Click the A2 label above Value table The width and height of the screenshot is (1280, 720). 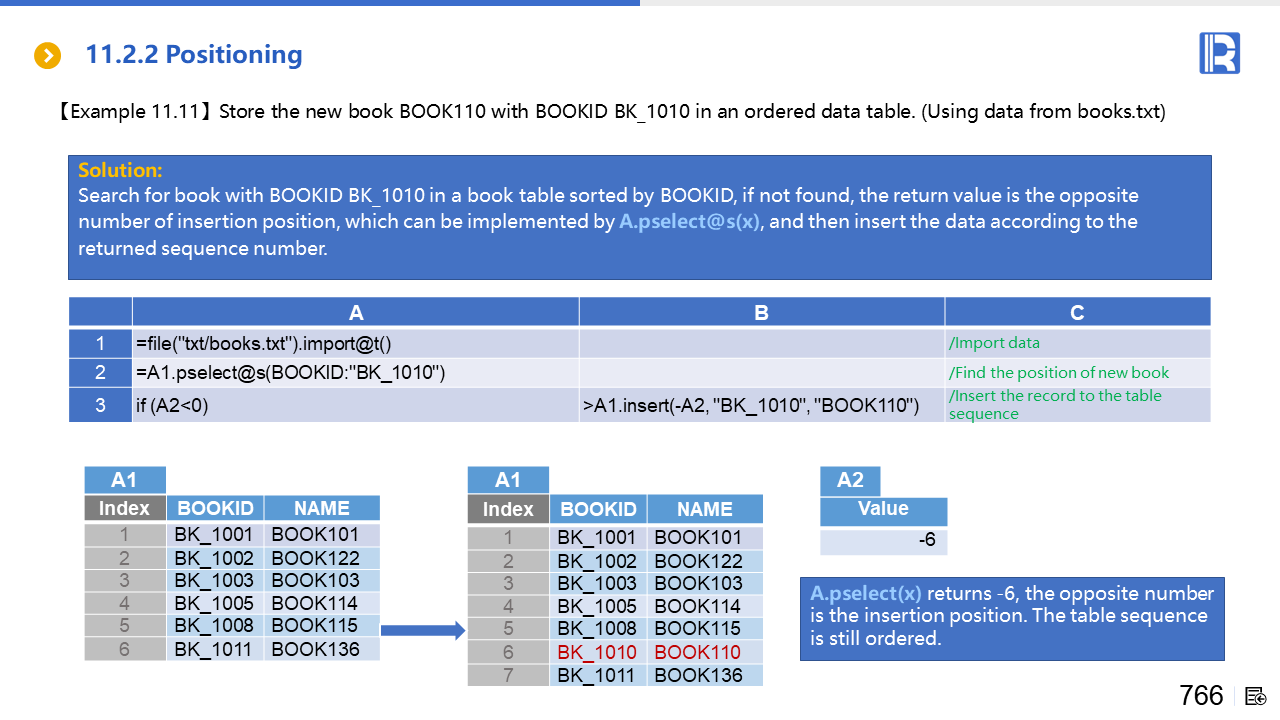tap(850, 480)
